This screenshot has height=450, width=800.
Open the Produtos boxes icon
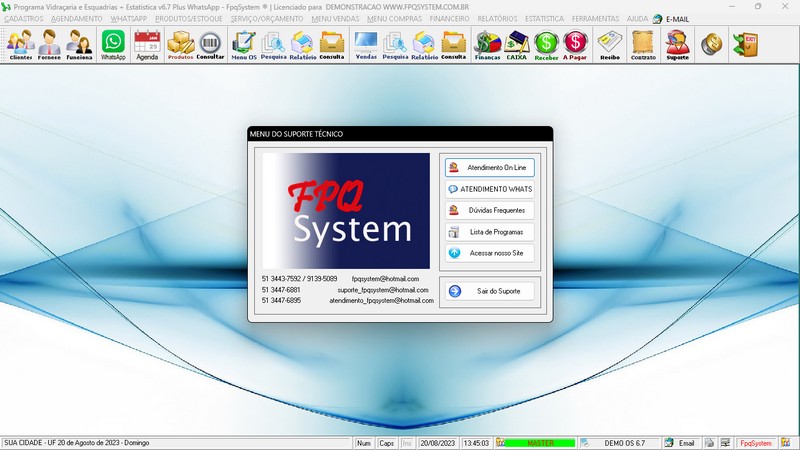(181, 45)
